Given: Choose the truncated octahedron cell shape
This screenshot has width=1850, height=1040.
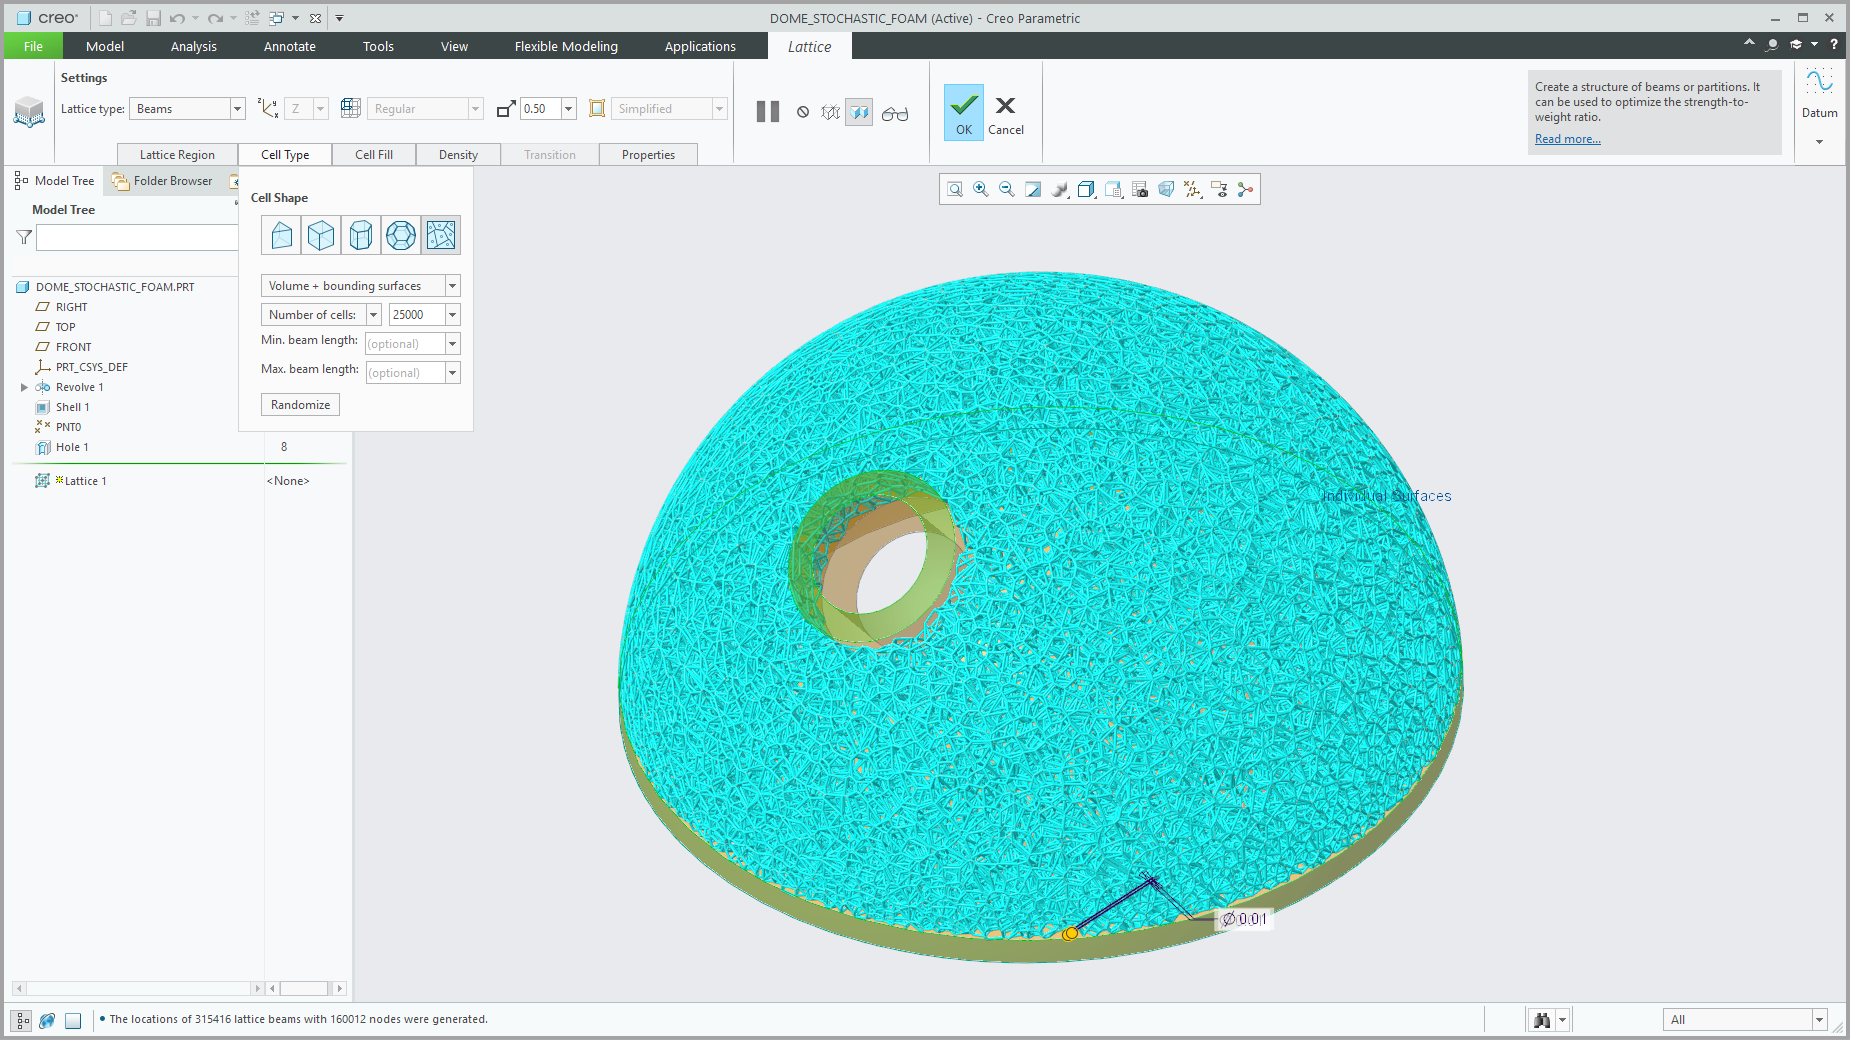Looking at the screenshot, I should coord(401,235).
